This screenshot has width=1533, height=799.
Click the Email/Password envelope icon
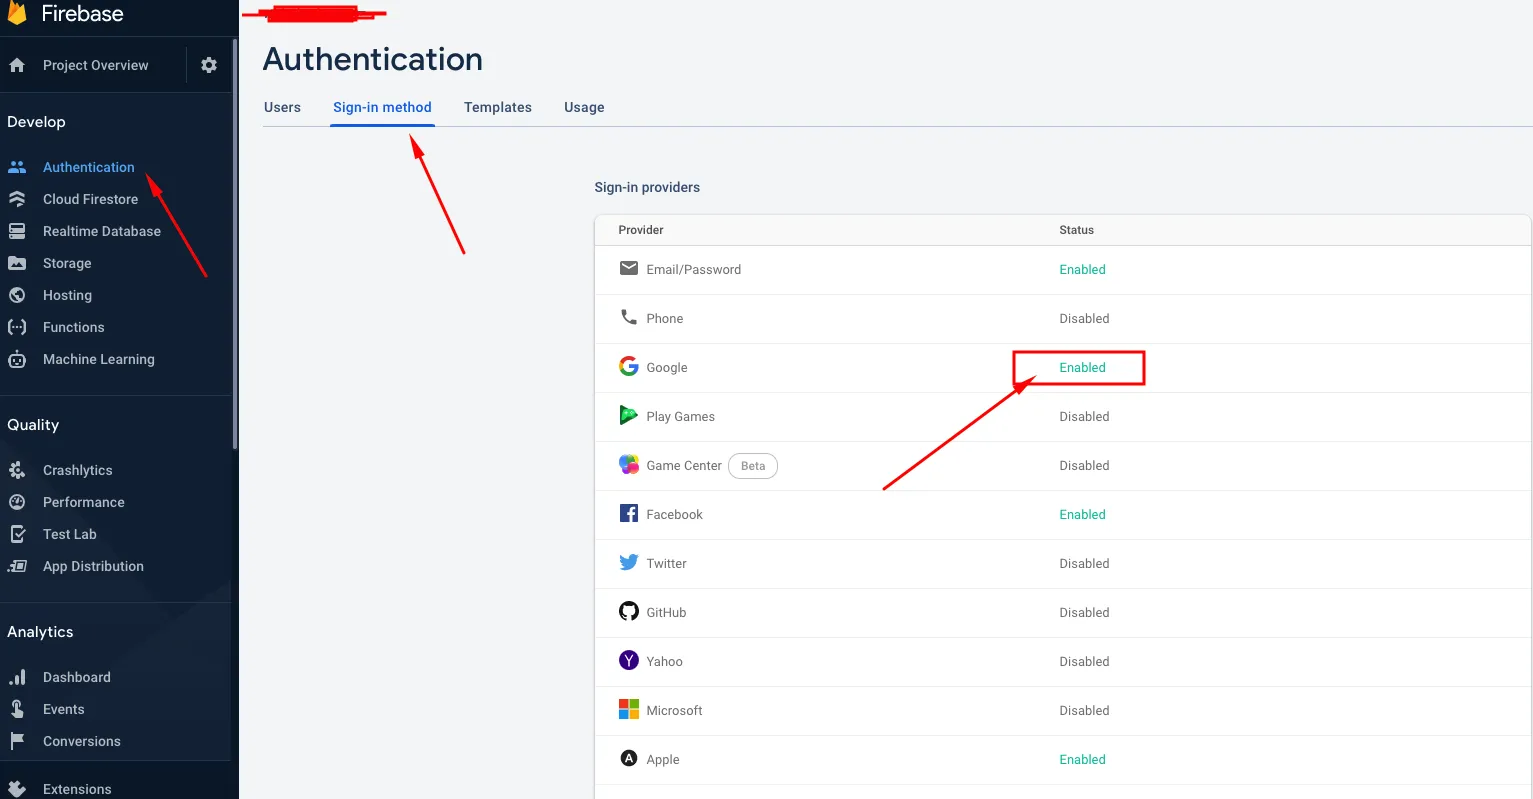click(629, 268)
